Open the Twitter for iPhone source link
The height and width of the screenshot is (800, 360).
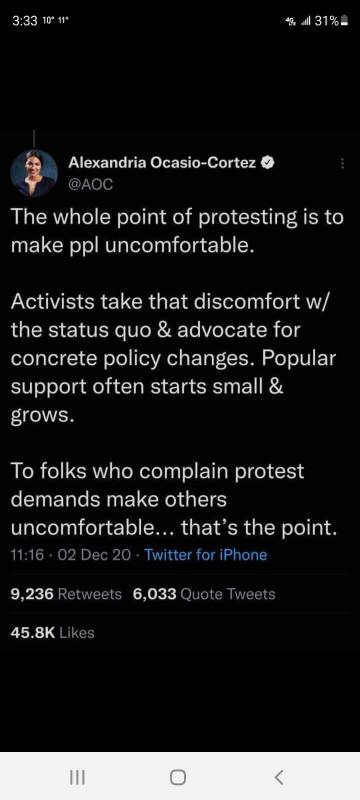(206, 555)
